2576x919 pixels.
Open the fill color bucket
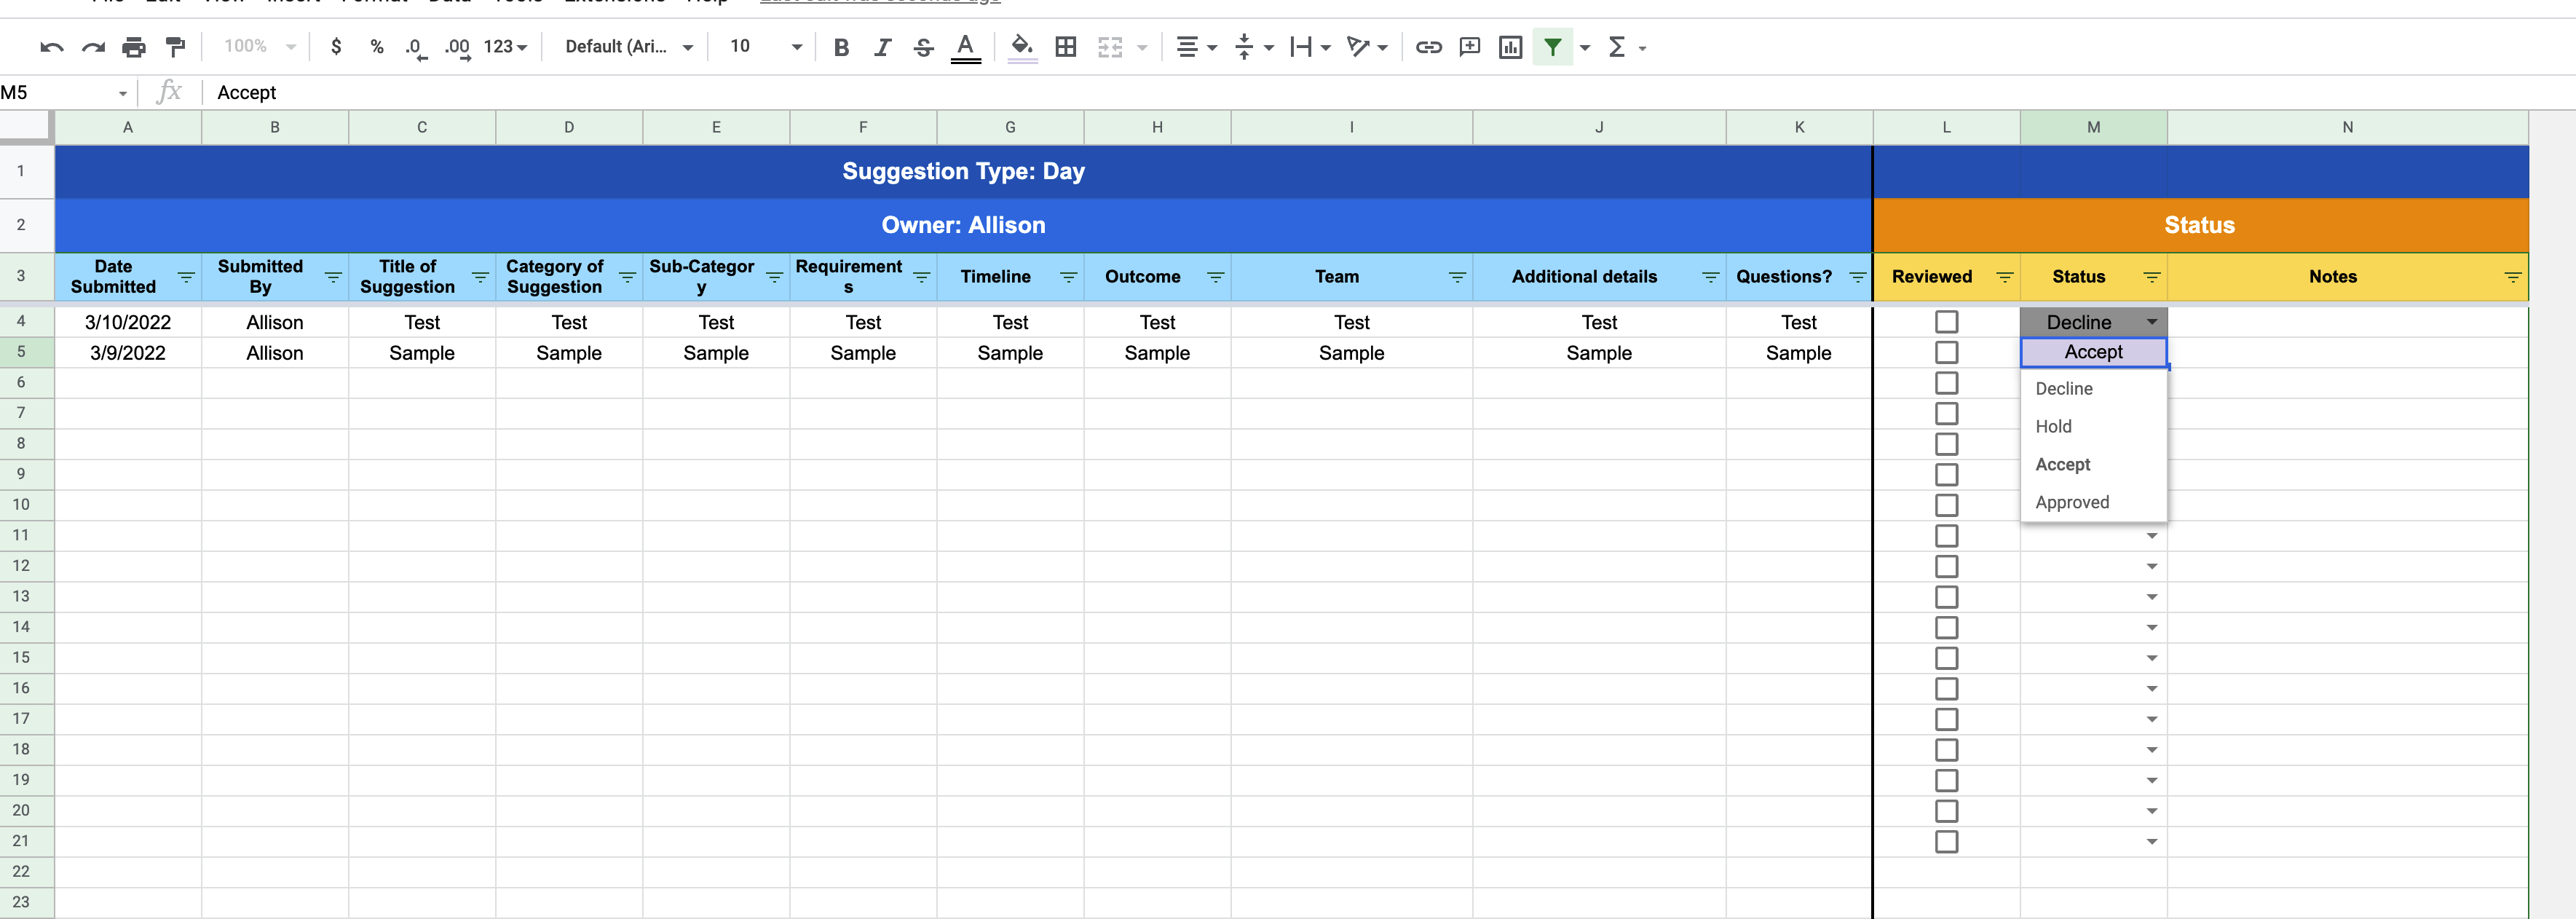[x=1022, y=47]
